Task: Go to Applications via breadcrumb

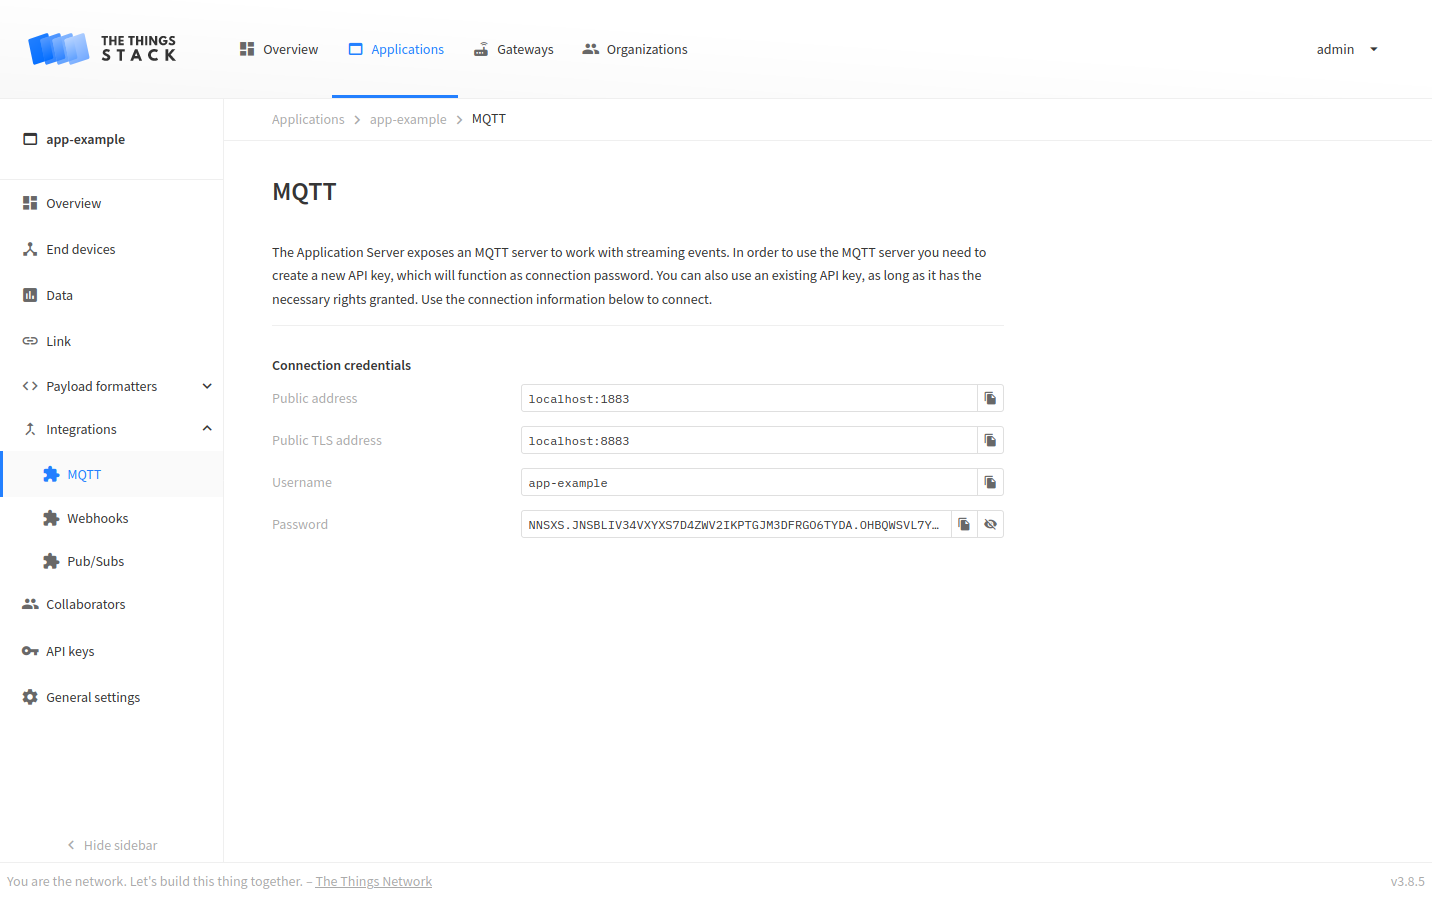Action: coord(307,118)
